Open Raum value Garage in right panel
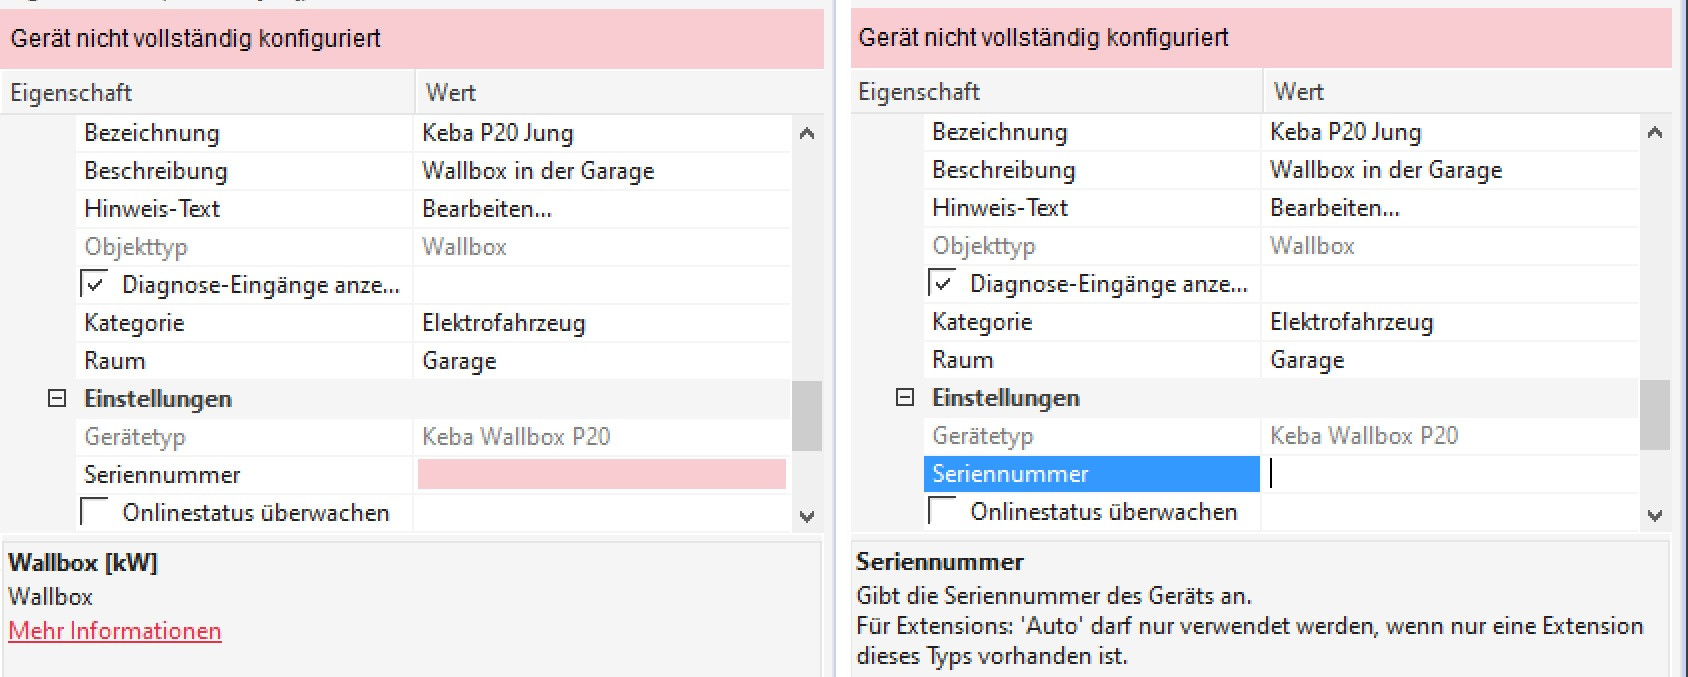This screenshot has width=1688, height=677. coord(1307,359)
